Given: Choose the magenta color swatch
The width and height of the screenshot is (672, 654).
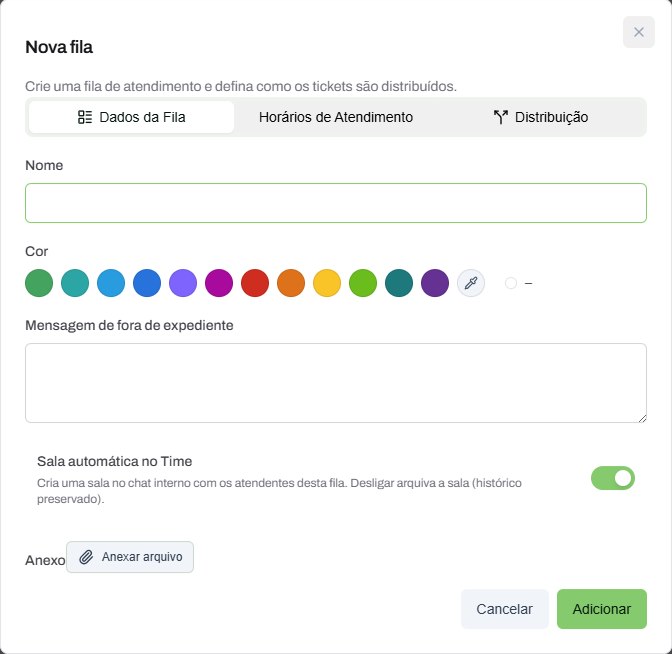Looking at the screenshot, I should pyautogui.click(x=219, y=283).
